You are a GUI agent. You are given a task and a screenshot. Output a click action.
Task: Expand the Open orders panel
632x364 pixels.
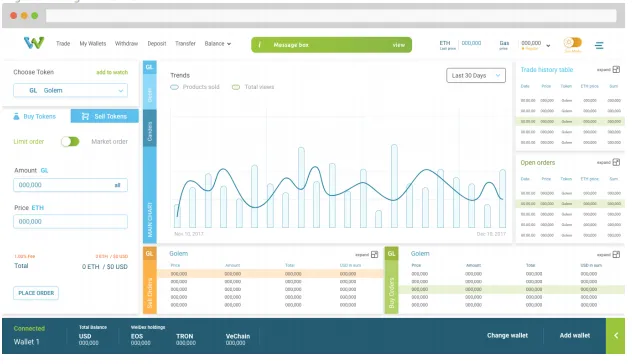[616, 162]
